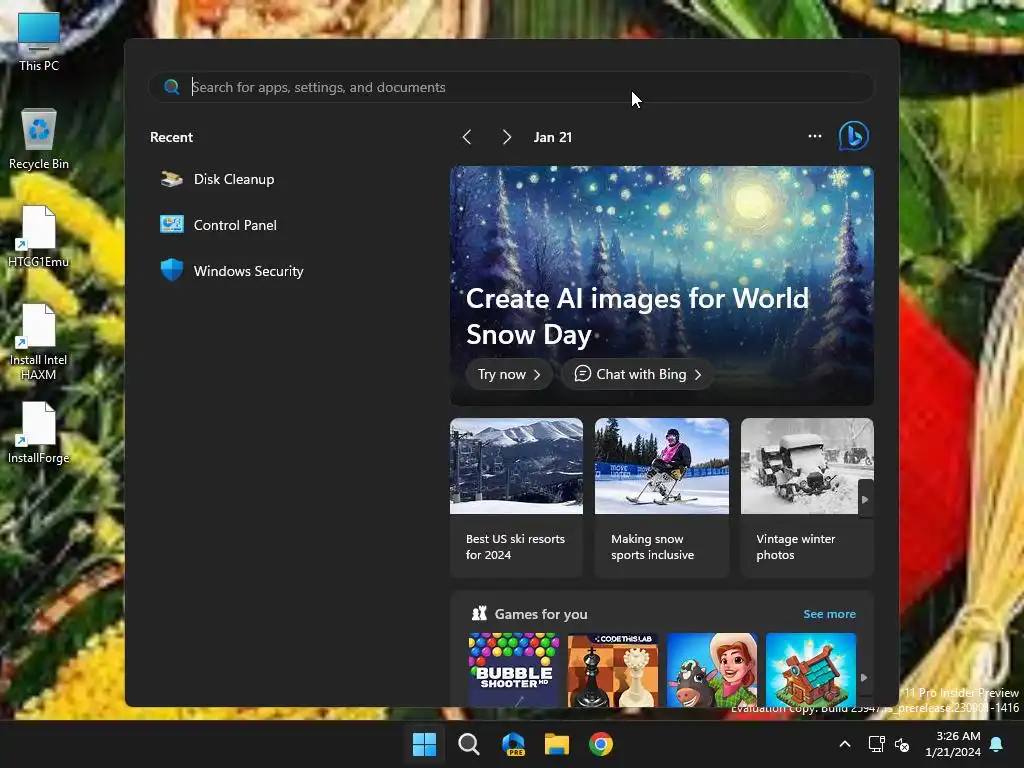Open File Explorer from taskbar
1024x768 pixels.
[x=557, y=744]
